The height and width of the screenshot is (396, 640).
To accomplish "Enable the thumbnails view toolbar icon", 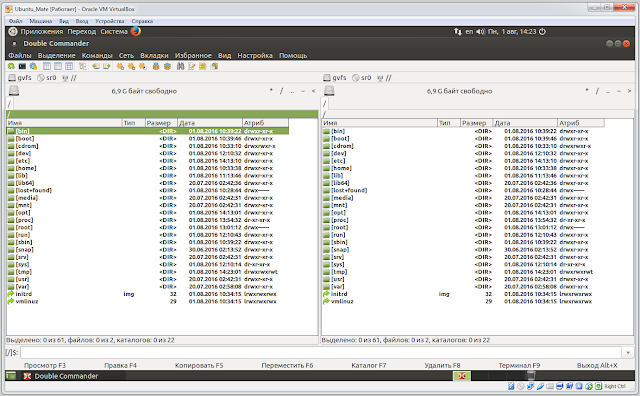I will coord(69,66).
